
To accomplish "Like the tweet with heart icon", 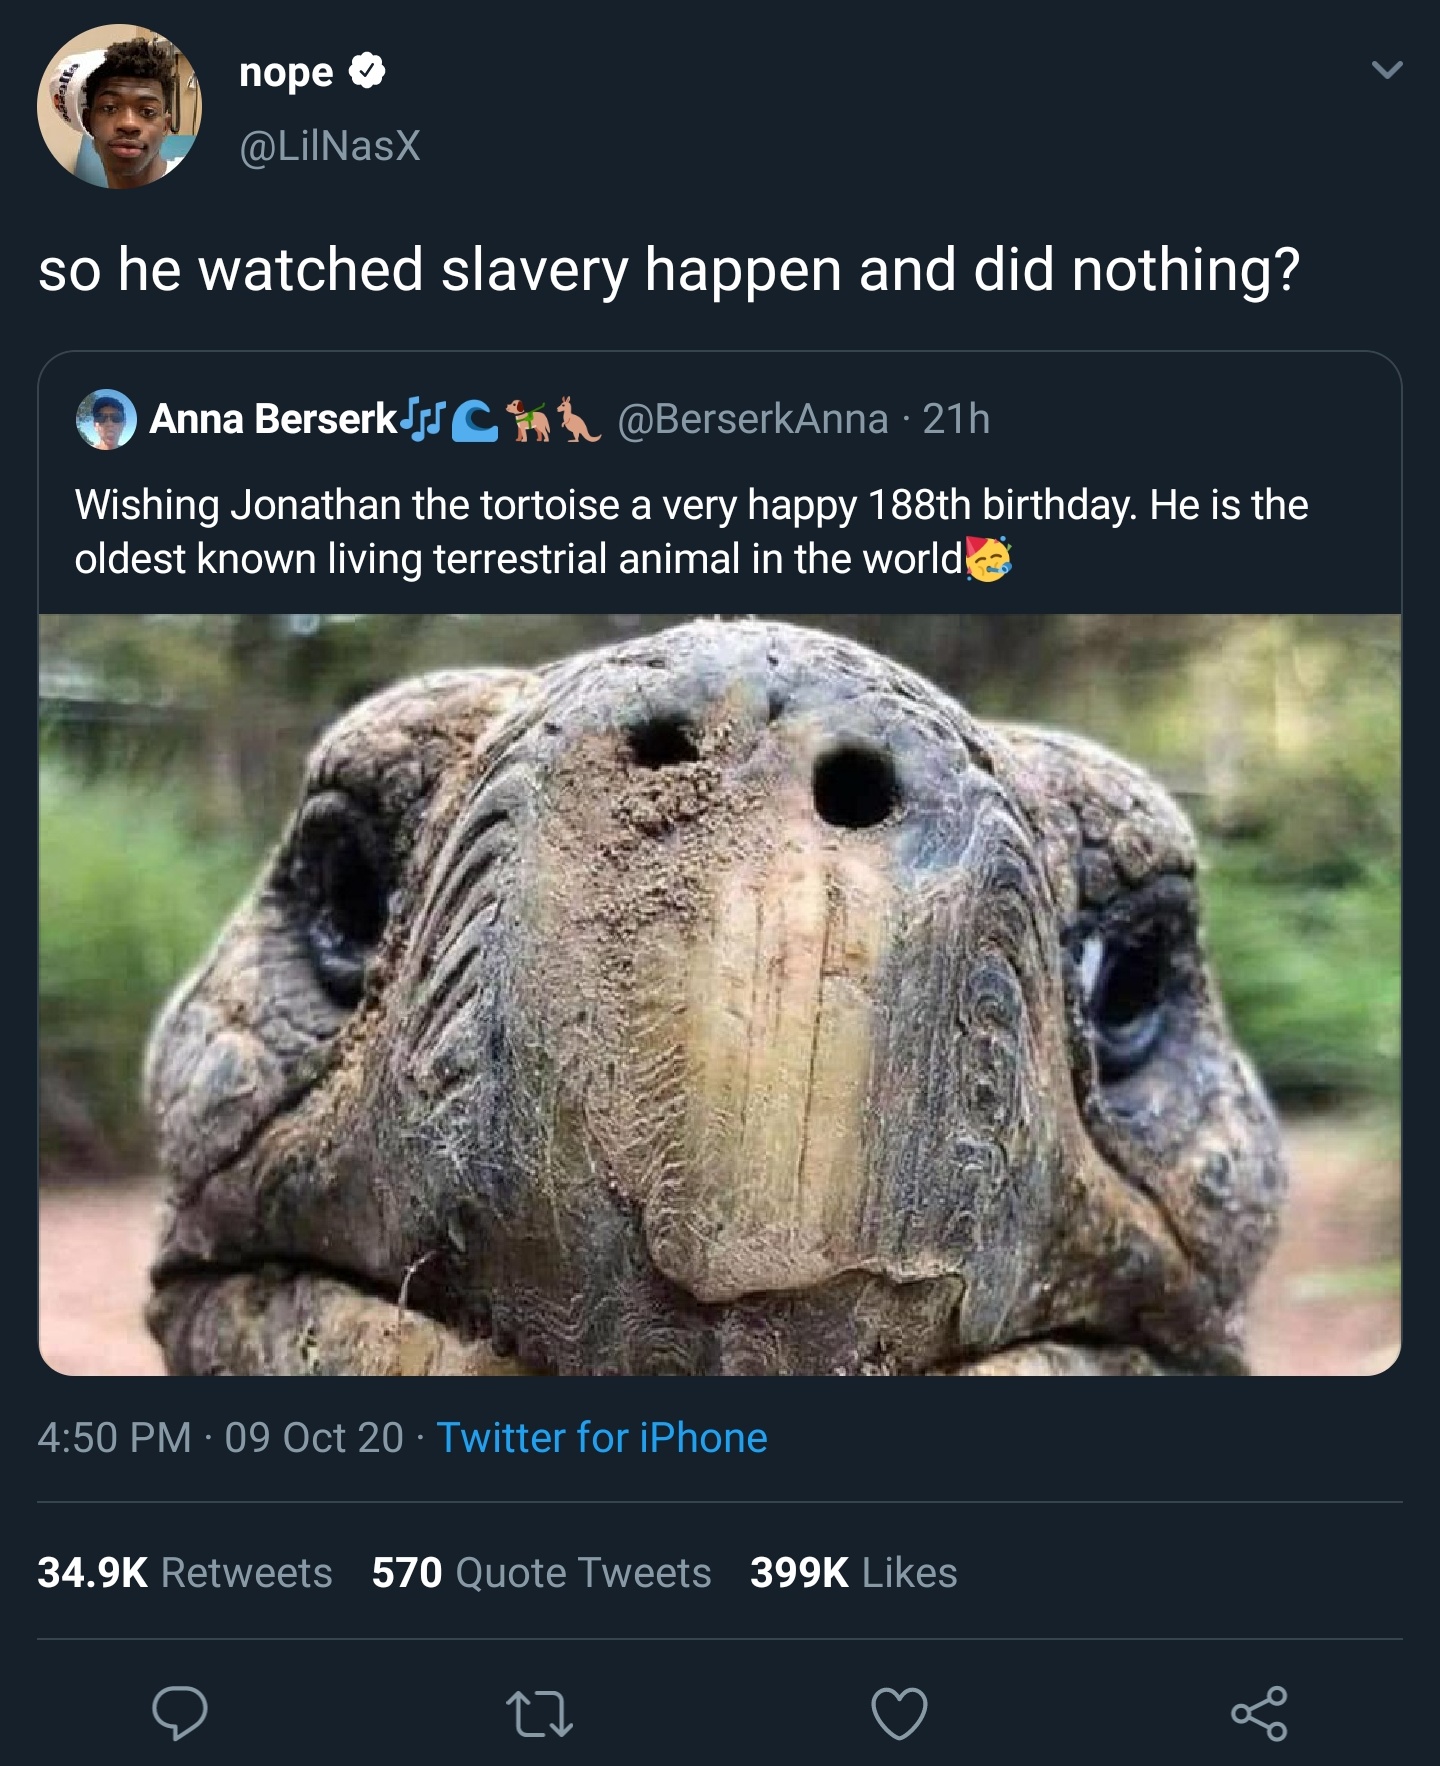I will point(899,1713).
